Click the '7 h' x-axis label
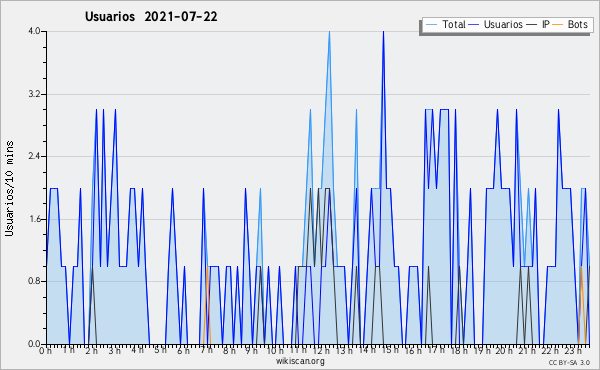Screen dimensions: 600x370 pyautogui.click(x=207, y=350)
